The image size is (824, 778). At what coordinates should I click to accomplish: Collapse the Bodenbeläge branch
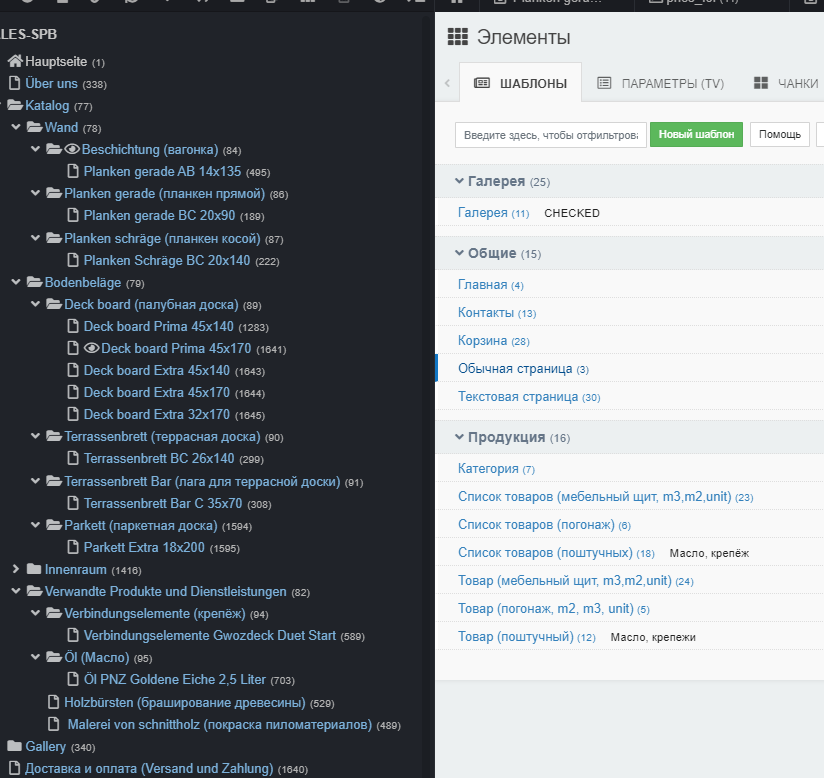pyautogui.click(x=16, y=282)
